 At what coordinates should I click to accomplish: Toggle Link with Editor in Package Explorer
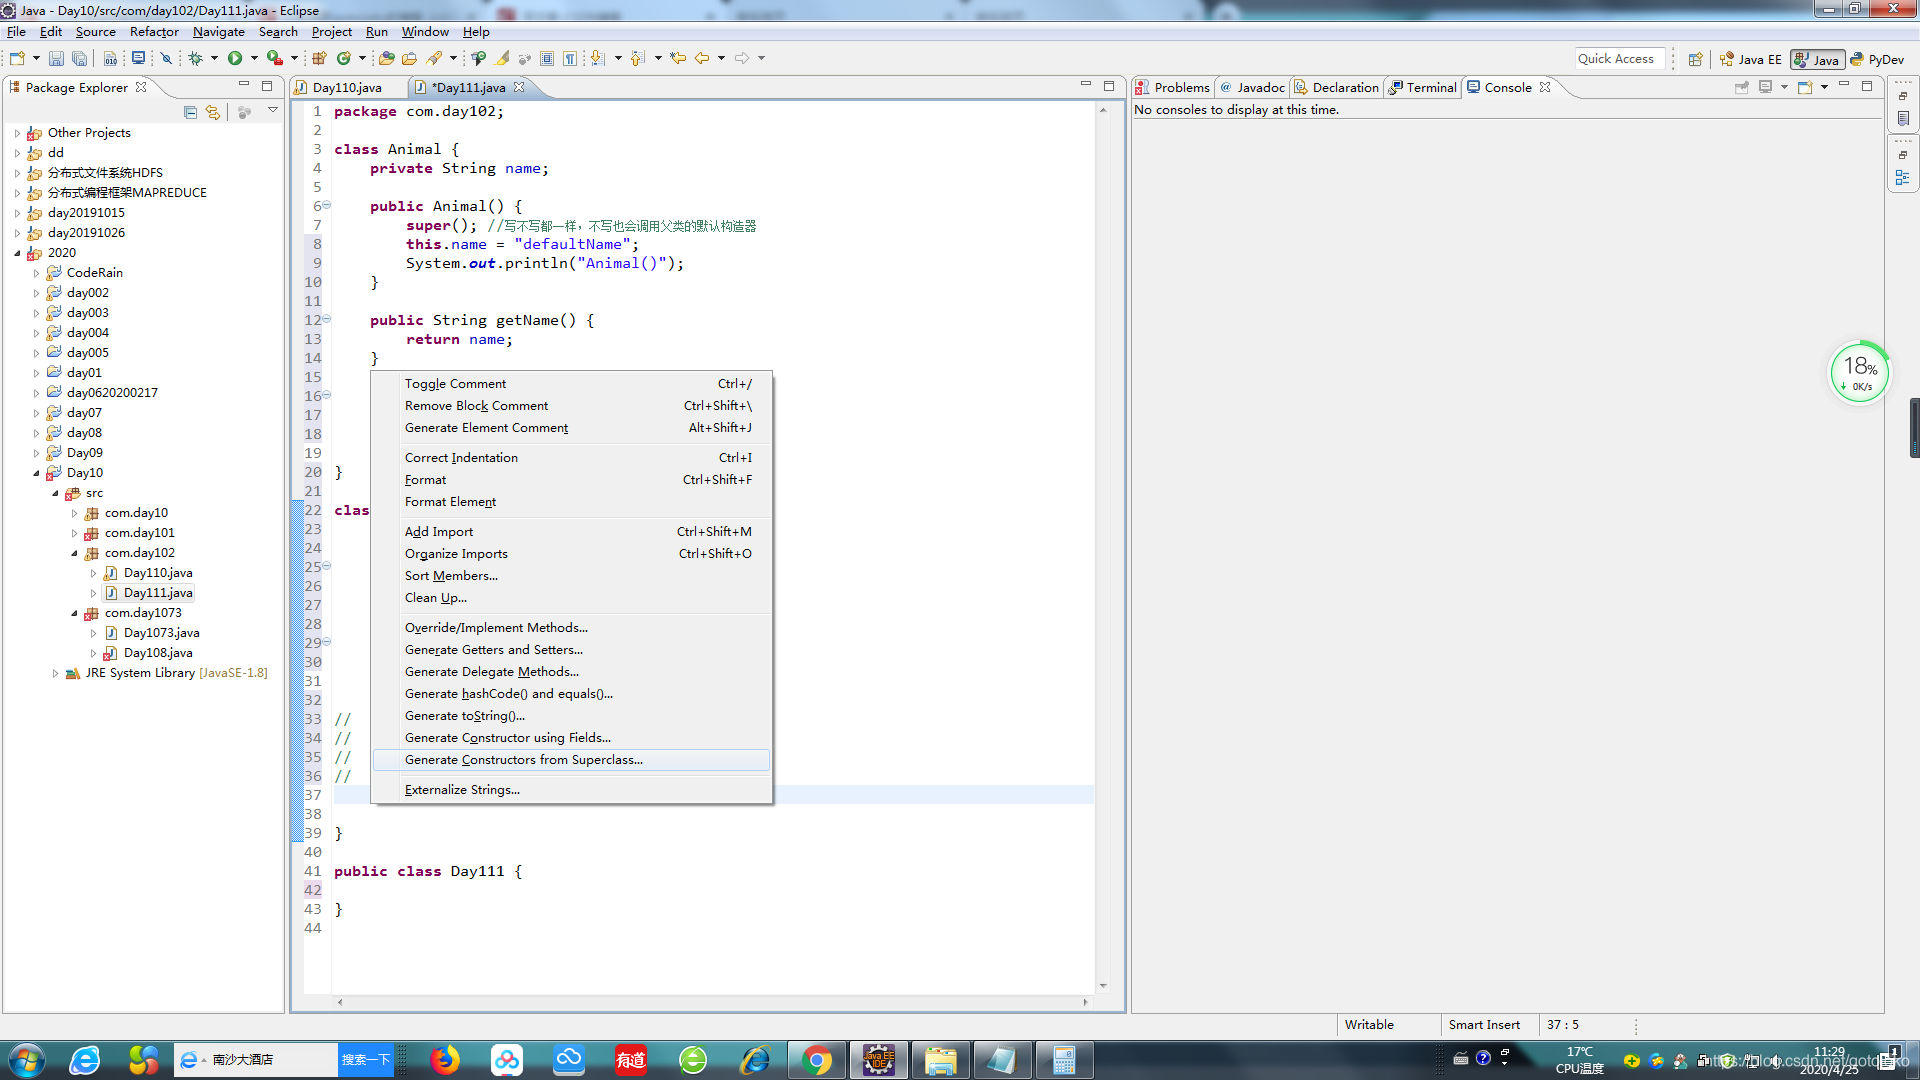point(212,112)
